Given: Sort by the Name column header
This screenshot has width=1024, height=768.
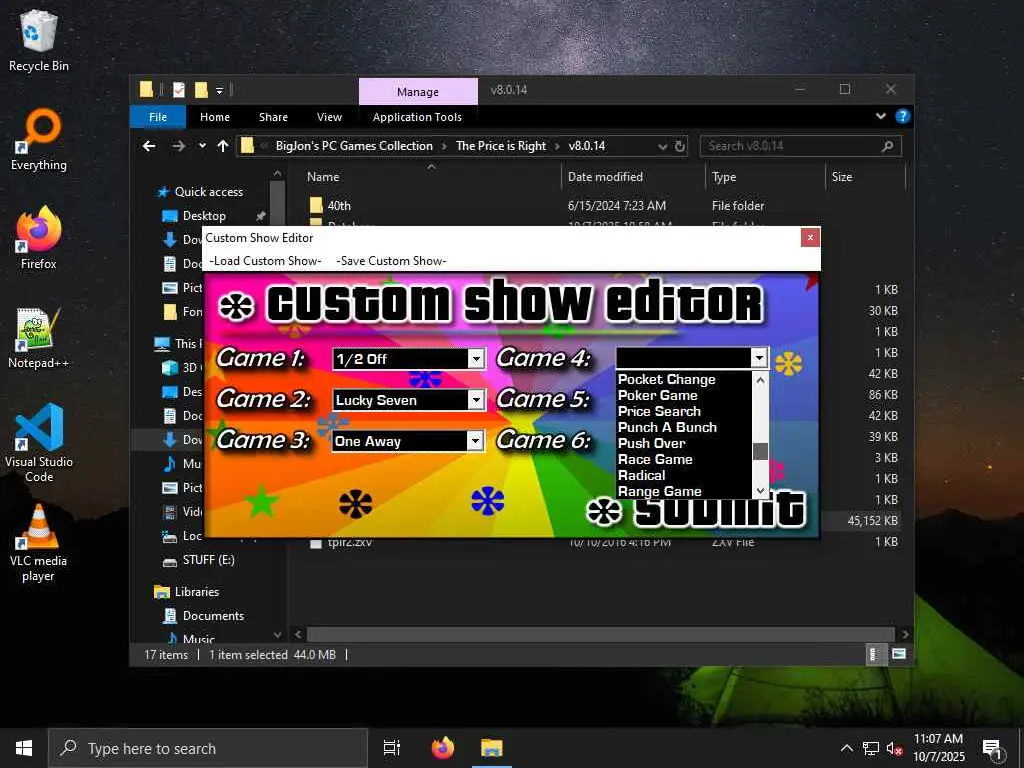Looking at the screenshot, I should 323,177.
